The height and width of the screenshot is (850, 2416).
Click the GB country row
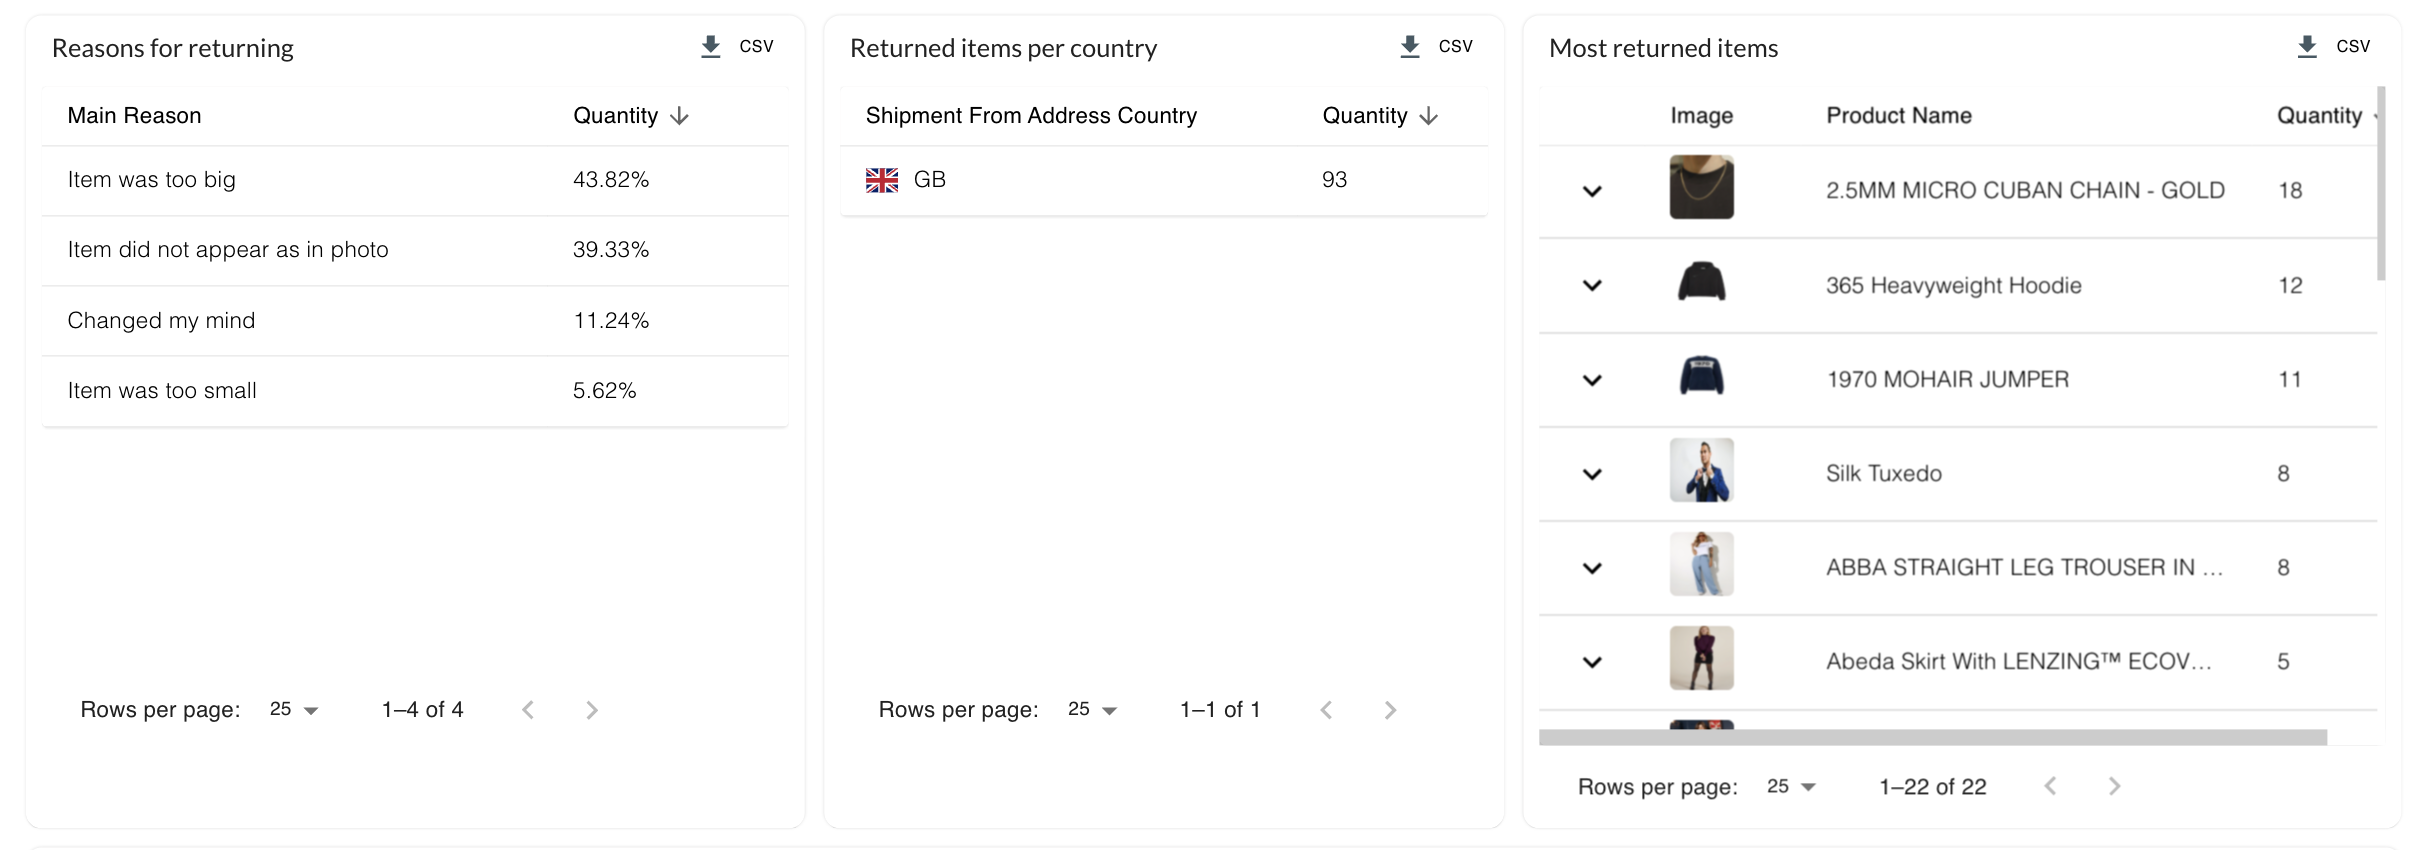1164,180
